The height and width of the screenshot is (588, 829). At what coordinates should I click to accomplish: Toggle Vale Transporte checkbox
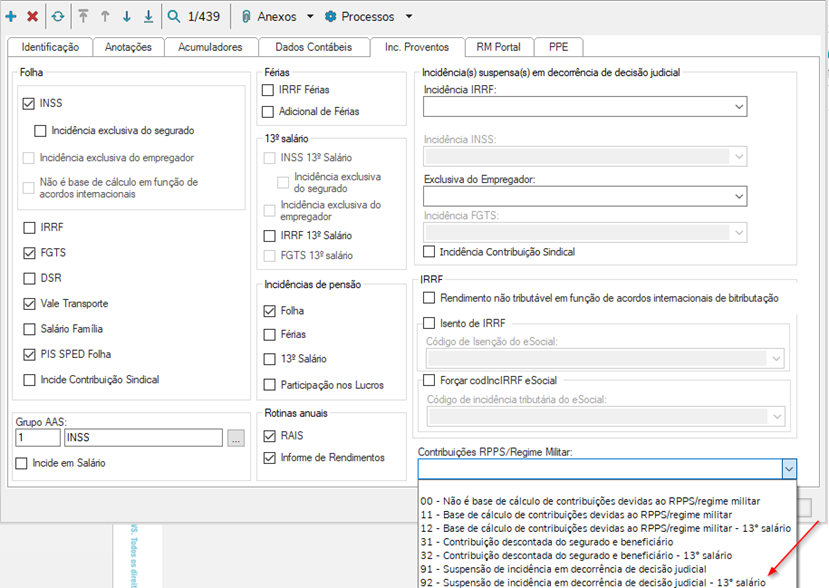[x=29, y=304]
